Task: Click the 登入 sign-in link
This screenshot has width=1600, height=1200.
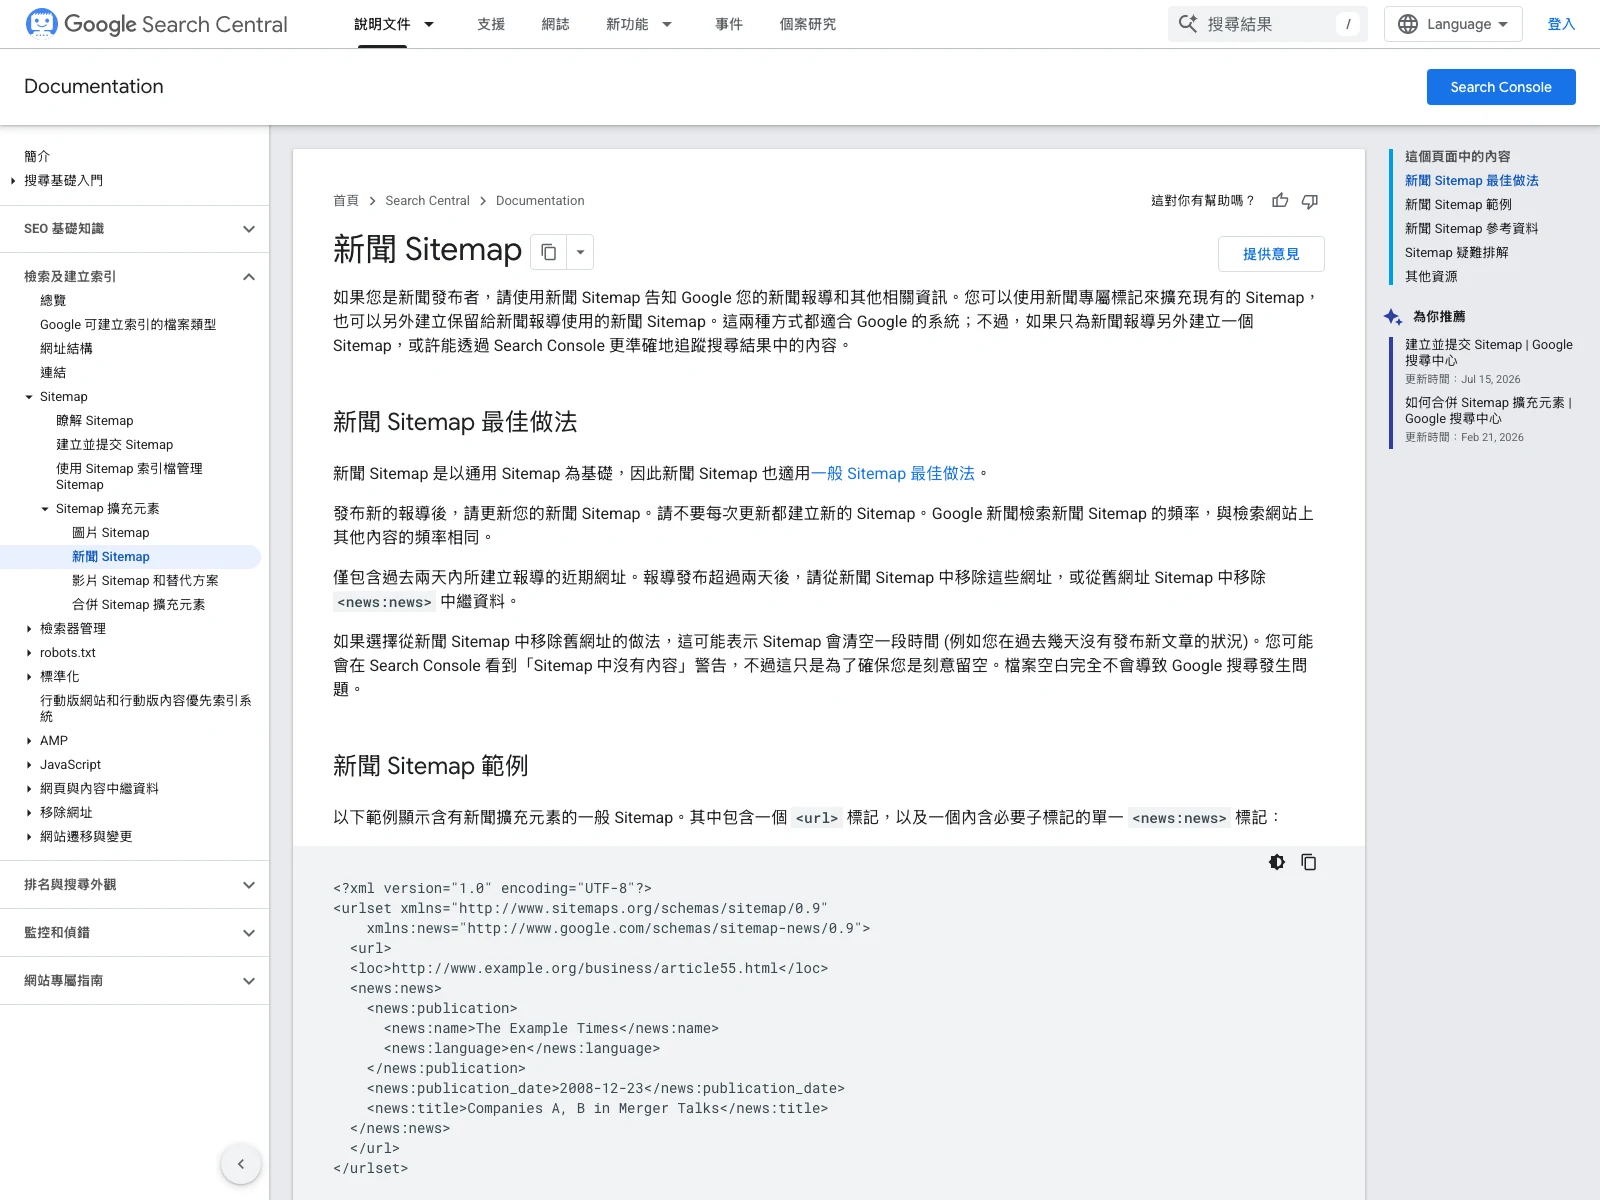Action: click(1561, 24)
